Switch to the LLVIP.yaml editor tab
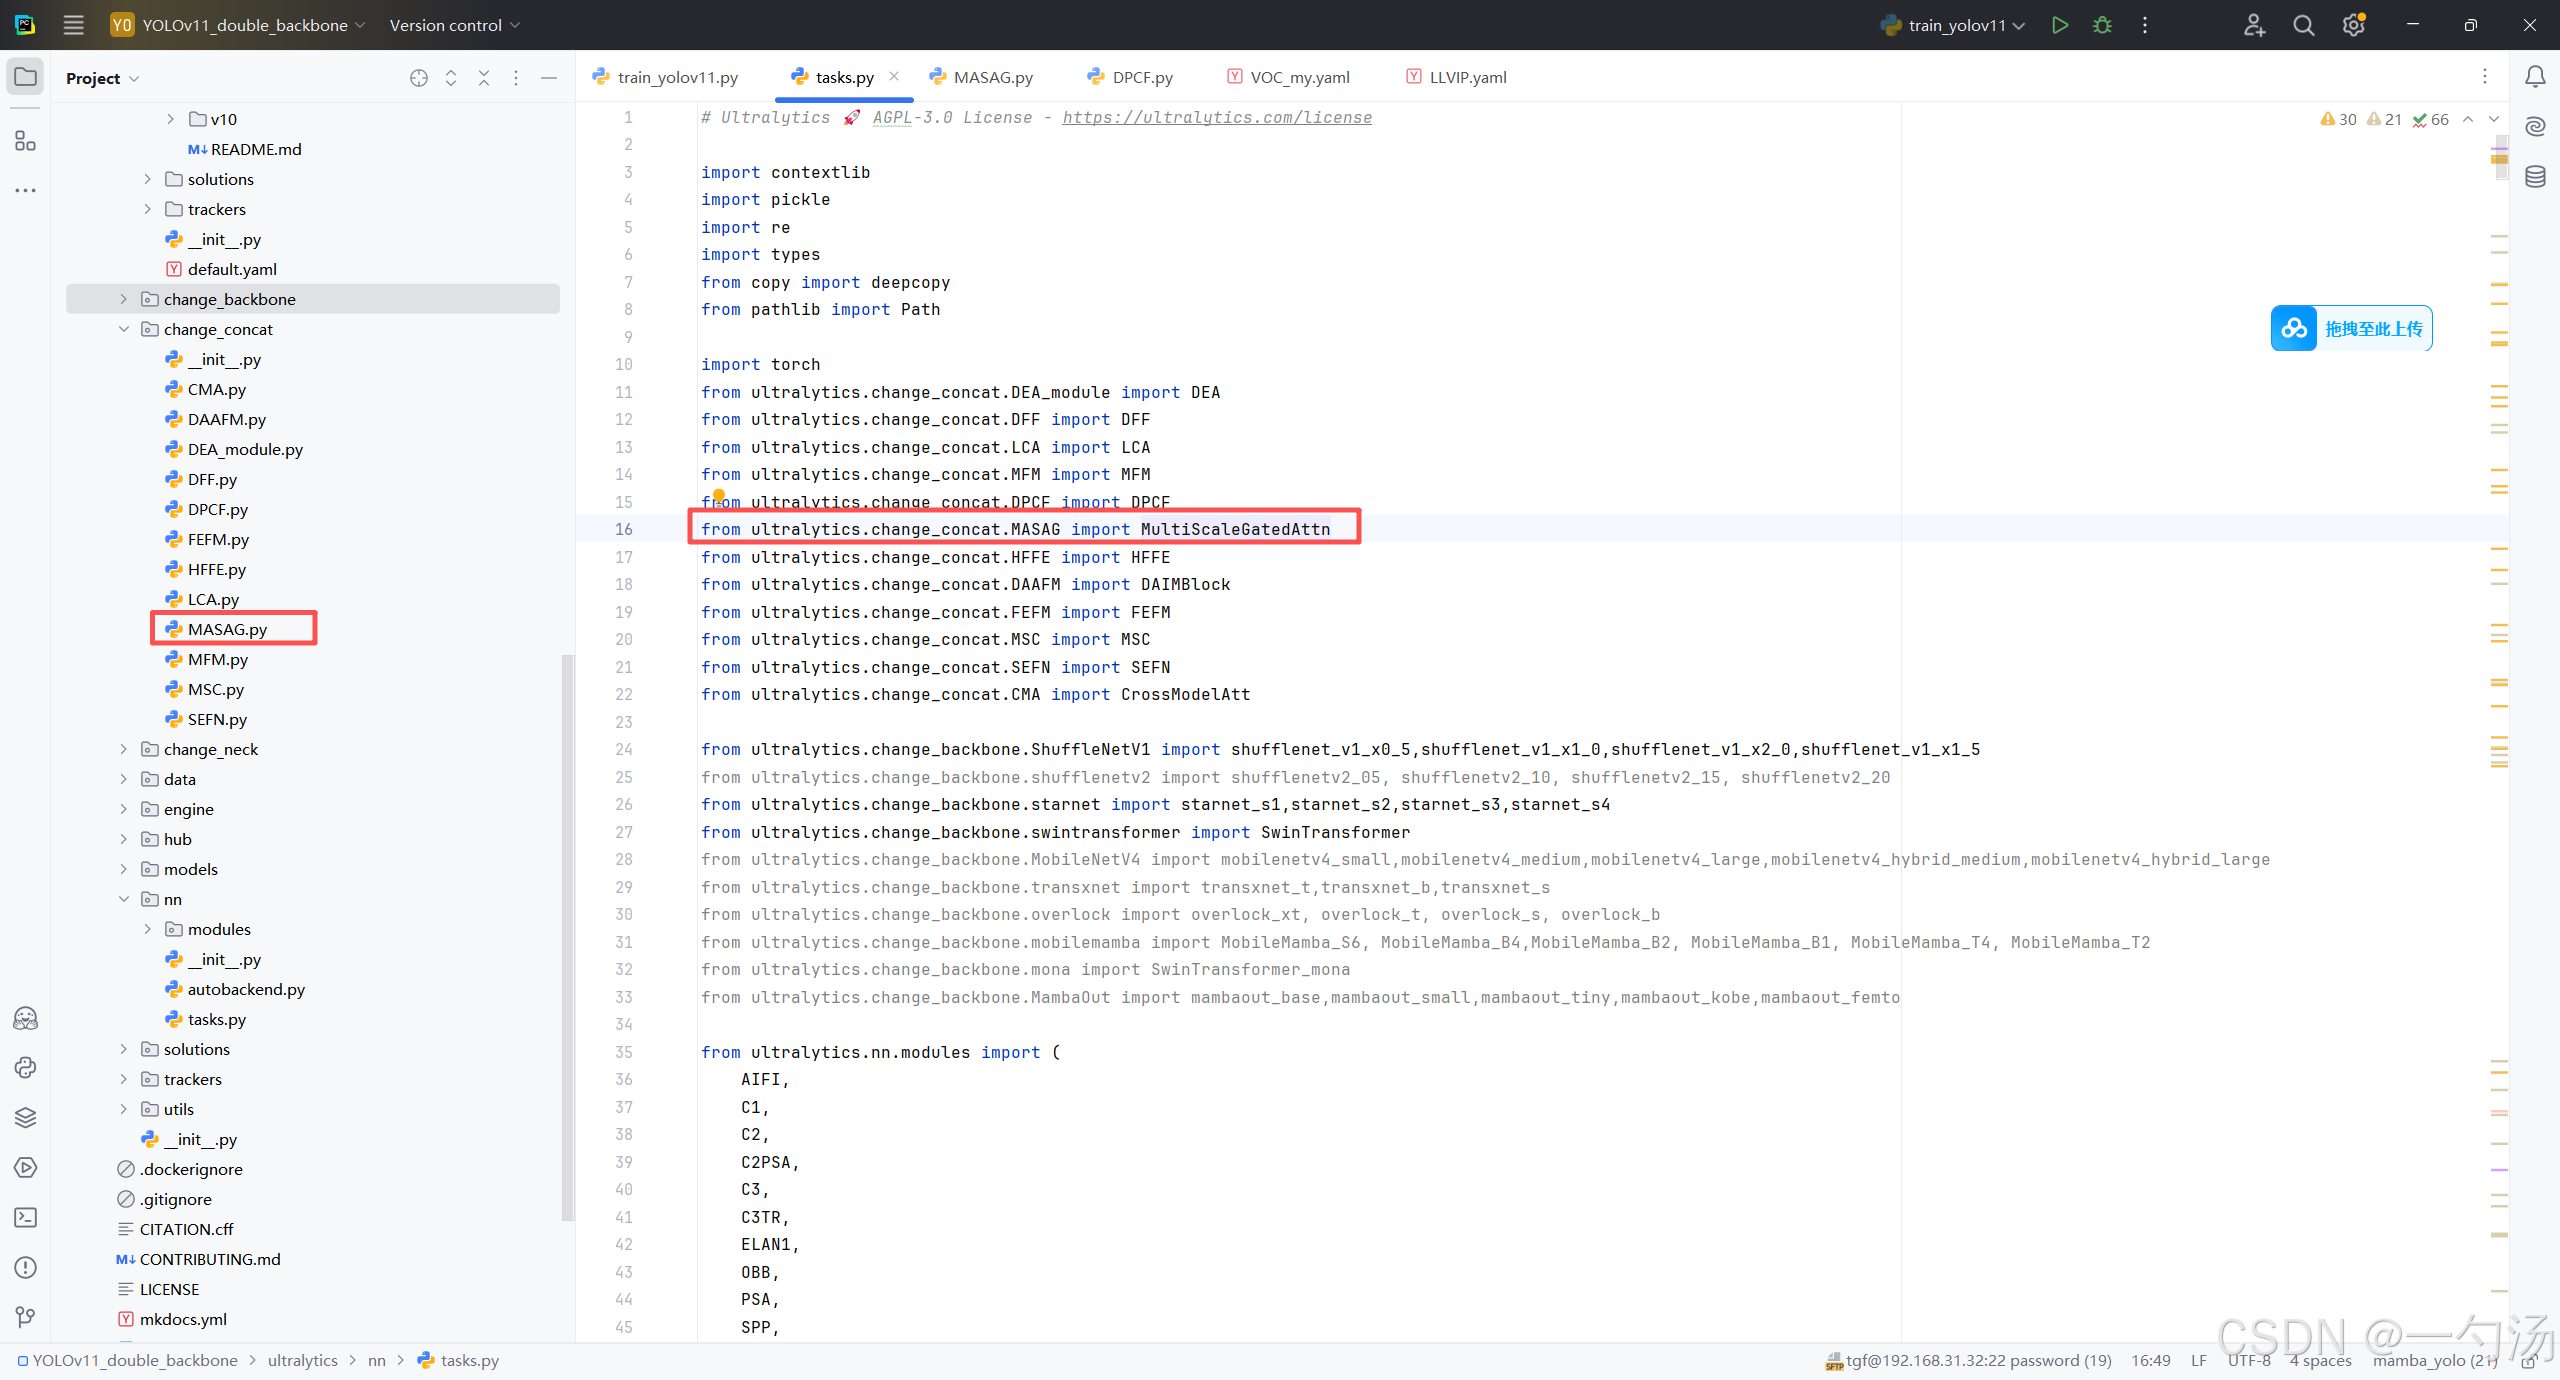 pyautogui.click(x=1467, y=77)
